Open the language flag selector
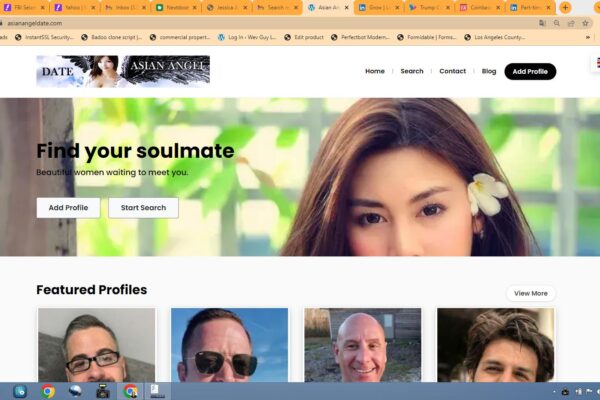Viewport: 600px width, 400px height. (x=596, y=62)
